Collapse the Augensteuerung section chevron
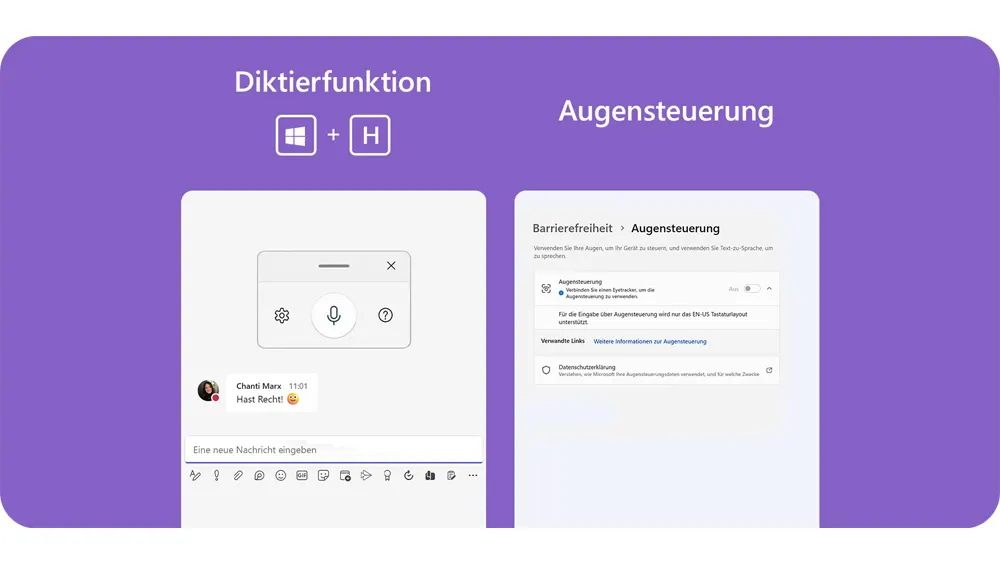1000x563 pixels. click(769, 288)
